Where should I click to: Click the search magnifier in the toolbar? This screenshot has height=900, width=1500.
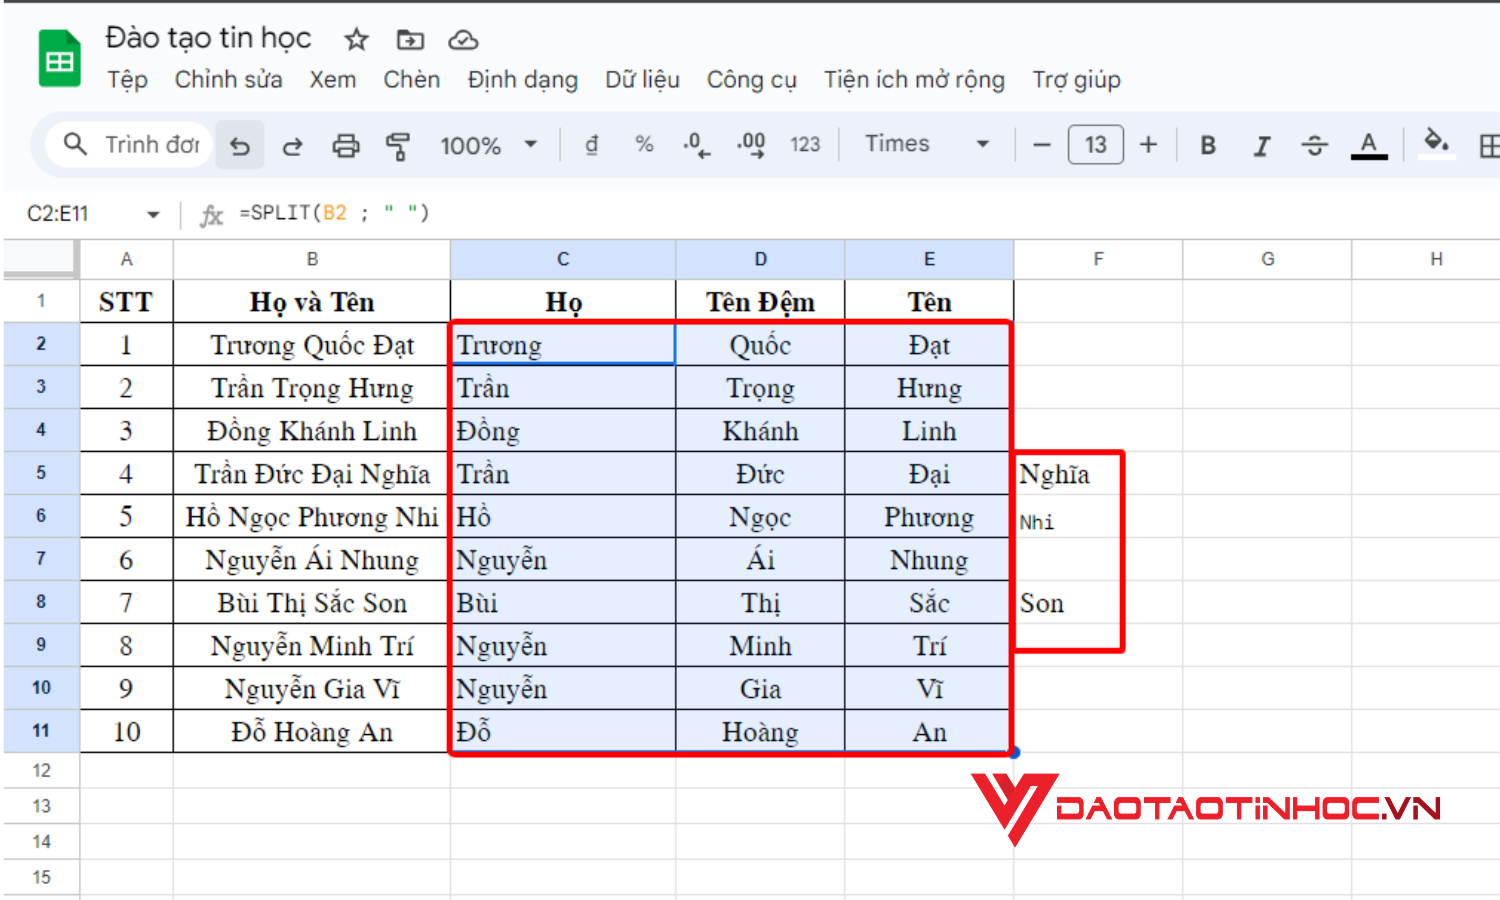pyautogui.click(x=75, y=145)
